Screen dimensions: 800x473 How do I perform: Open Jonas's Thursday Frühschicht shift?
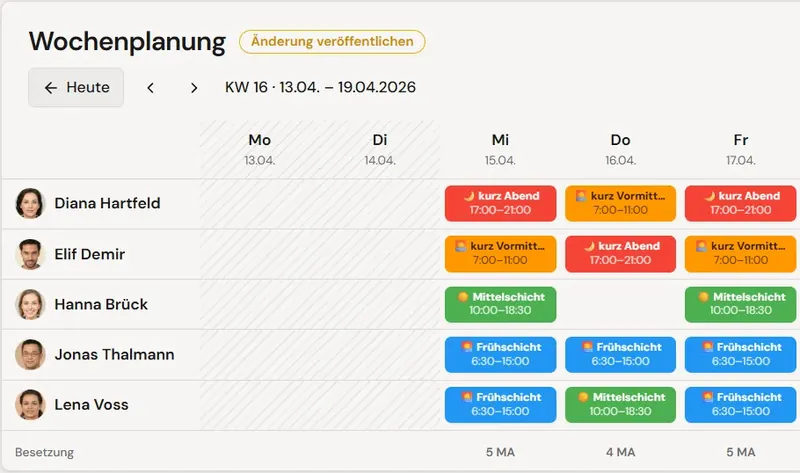click(620, 355)
